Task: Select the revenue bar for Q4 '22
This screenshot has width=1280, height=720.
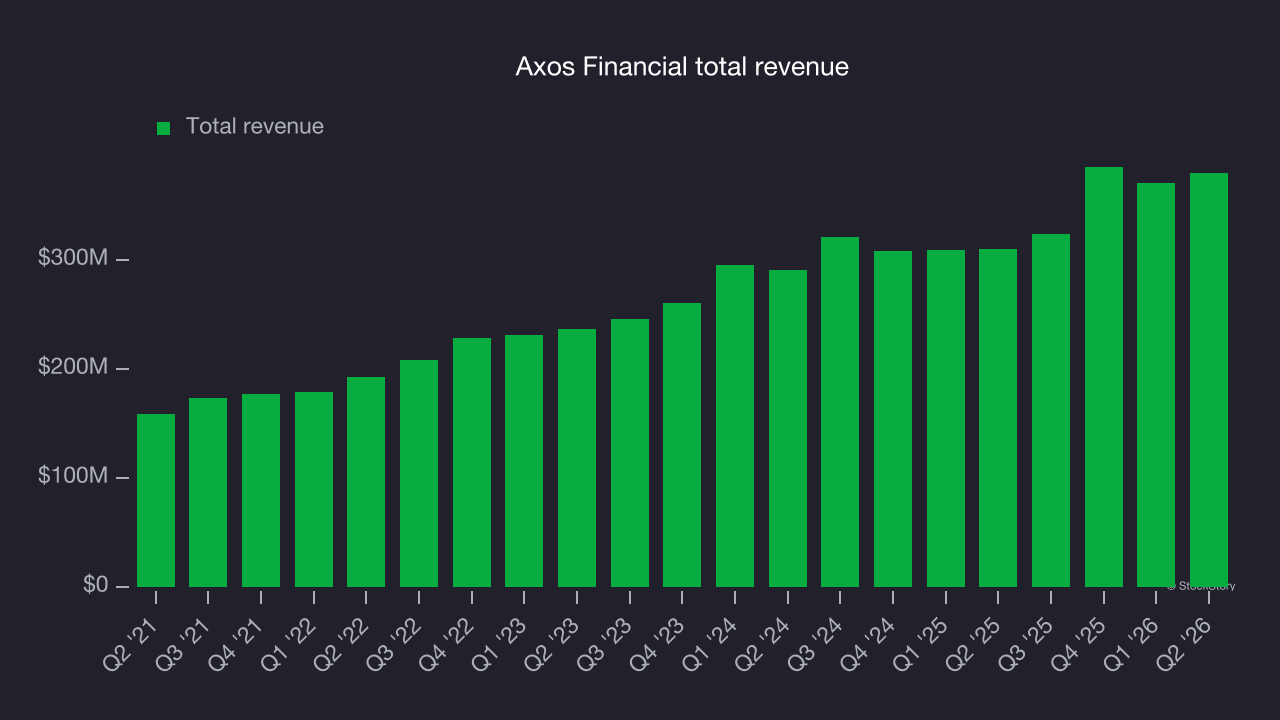Action: click(x=472, y=462)
